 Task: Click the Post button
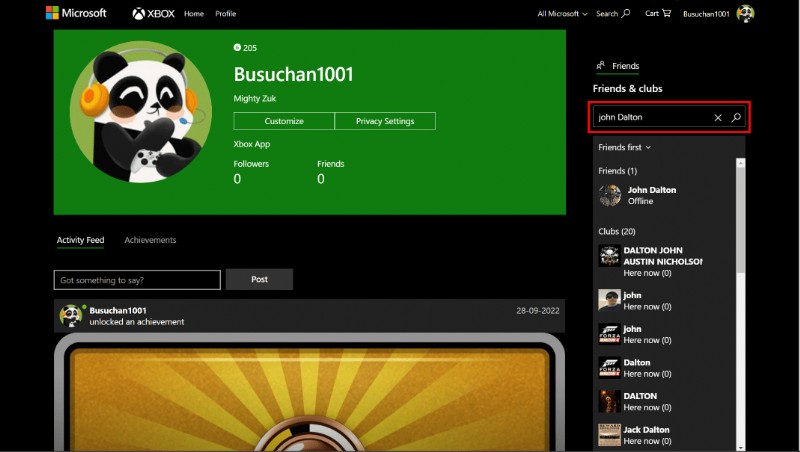[x=259, y=279]
